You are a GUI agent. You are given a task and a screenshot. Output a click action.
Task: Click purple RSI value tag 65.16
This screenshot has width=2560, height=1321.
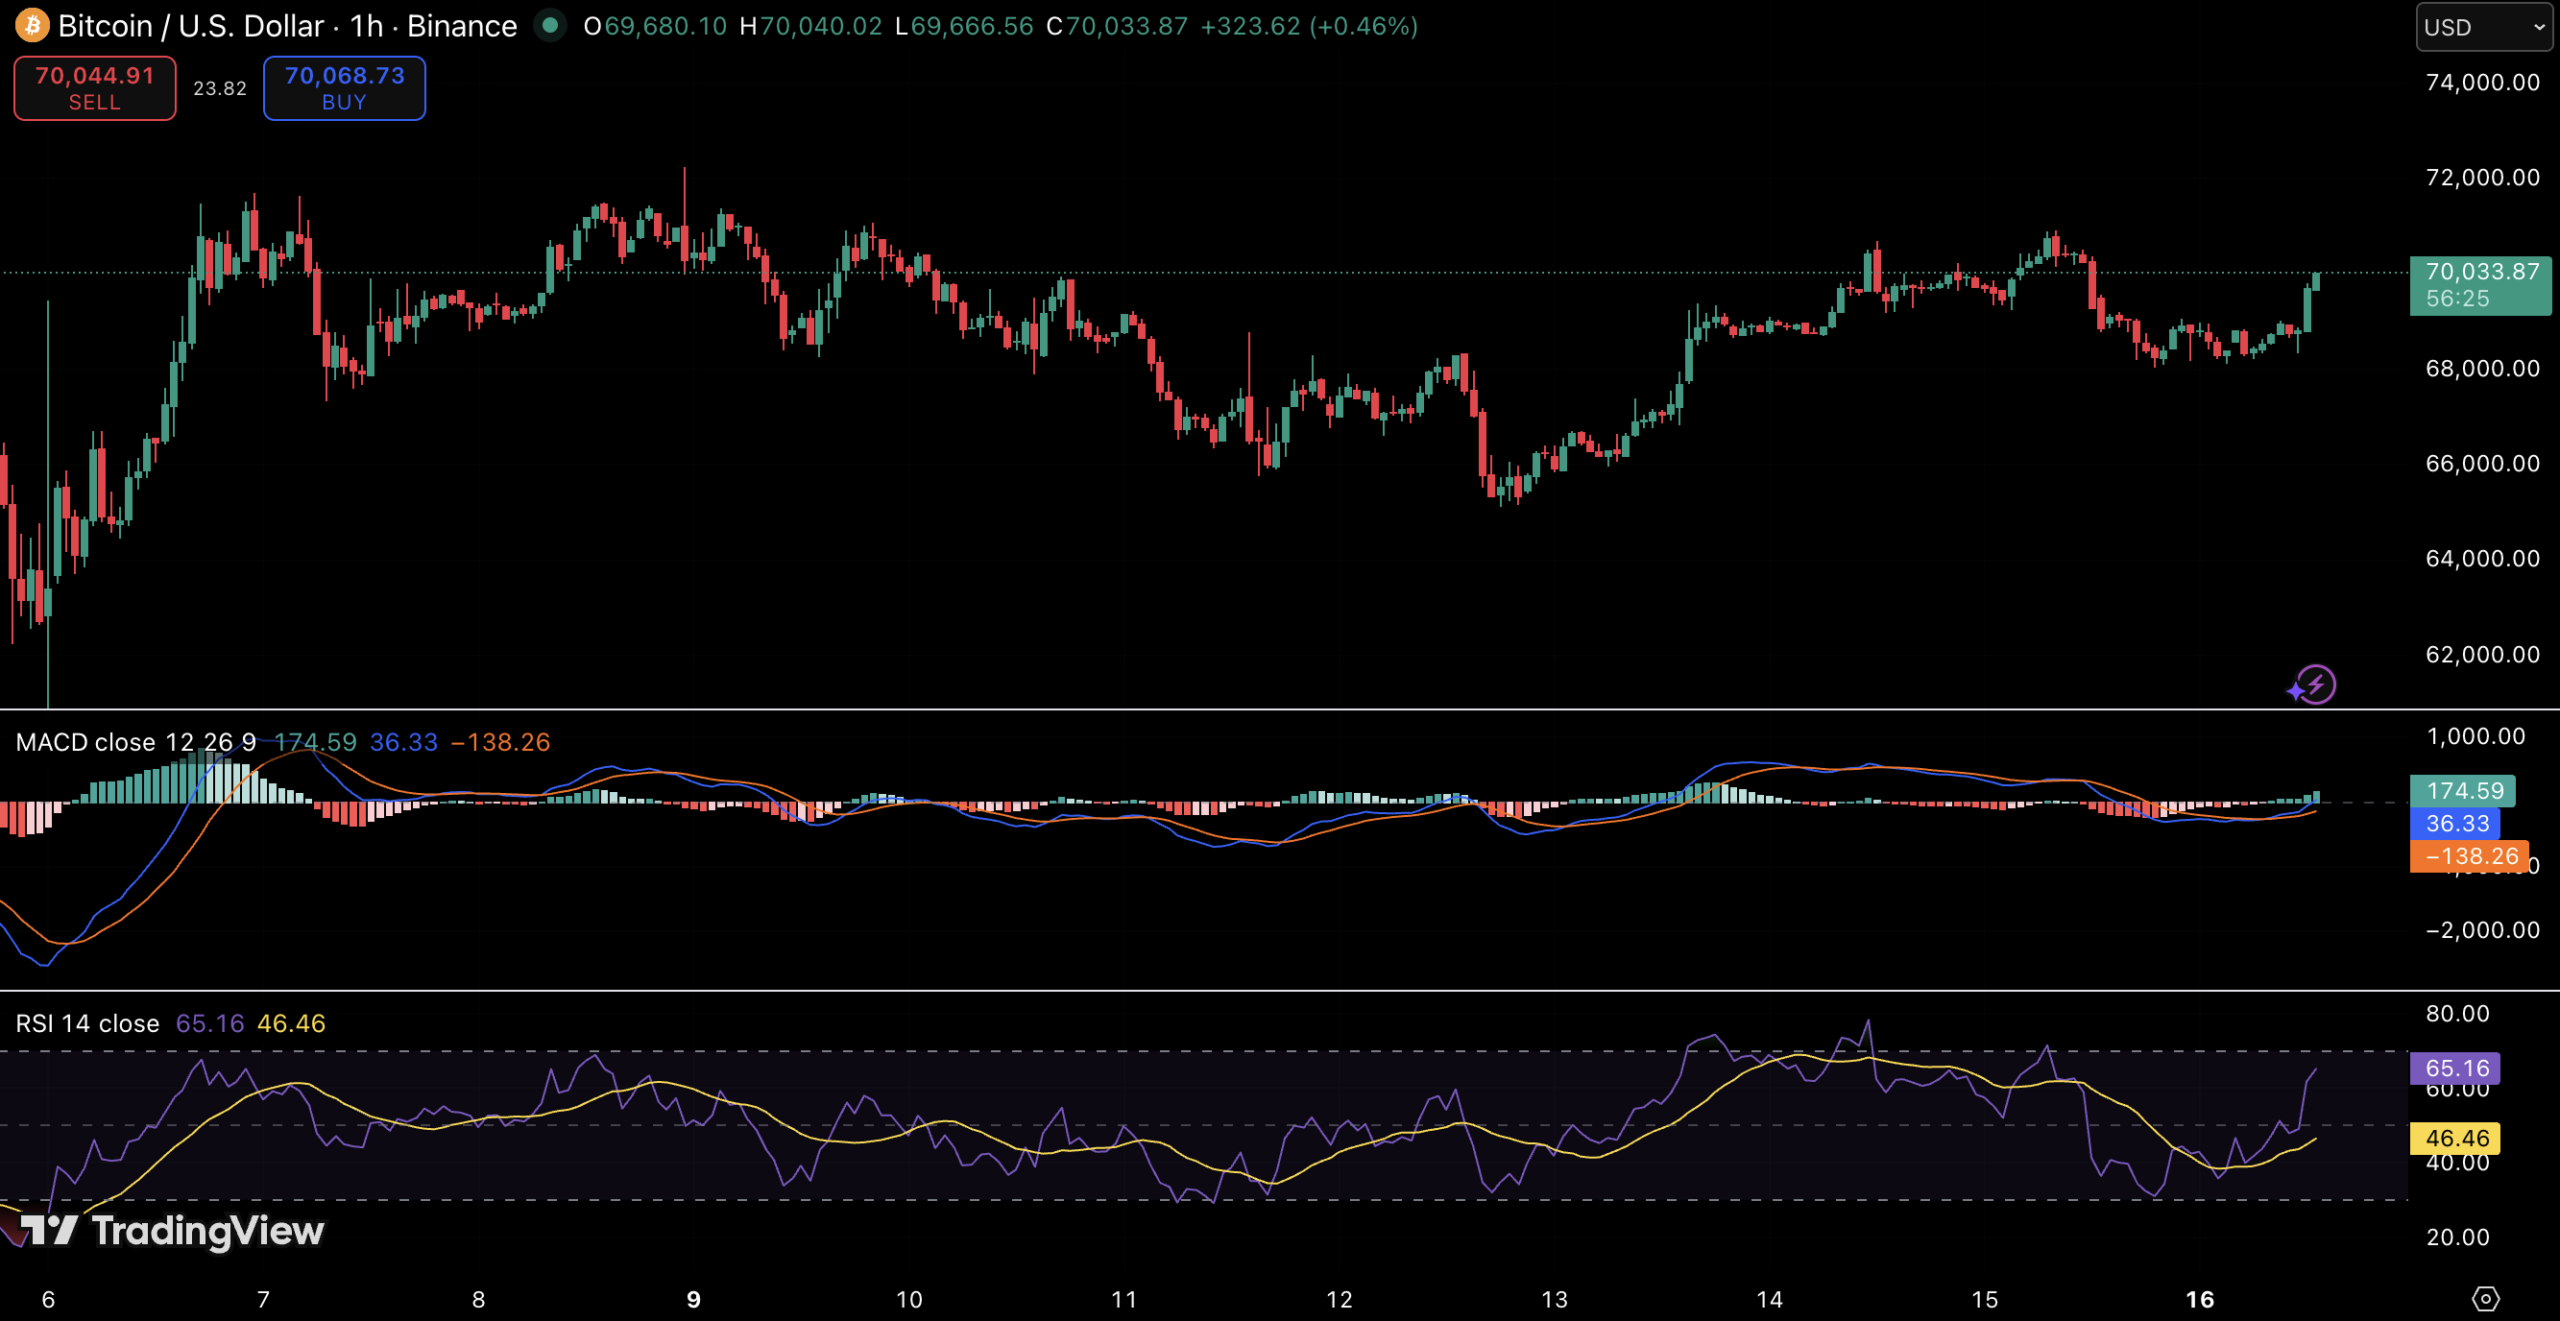(2455, 1068)
